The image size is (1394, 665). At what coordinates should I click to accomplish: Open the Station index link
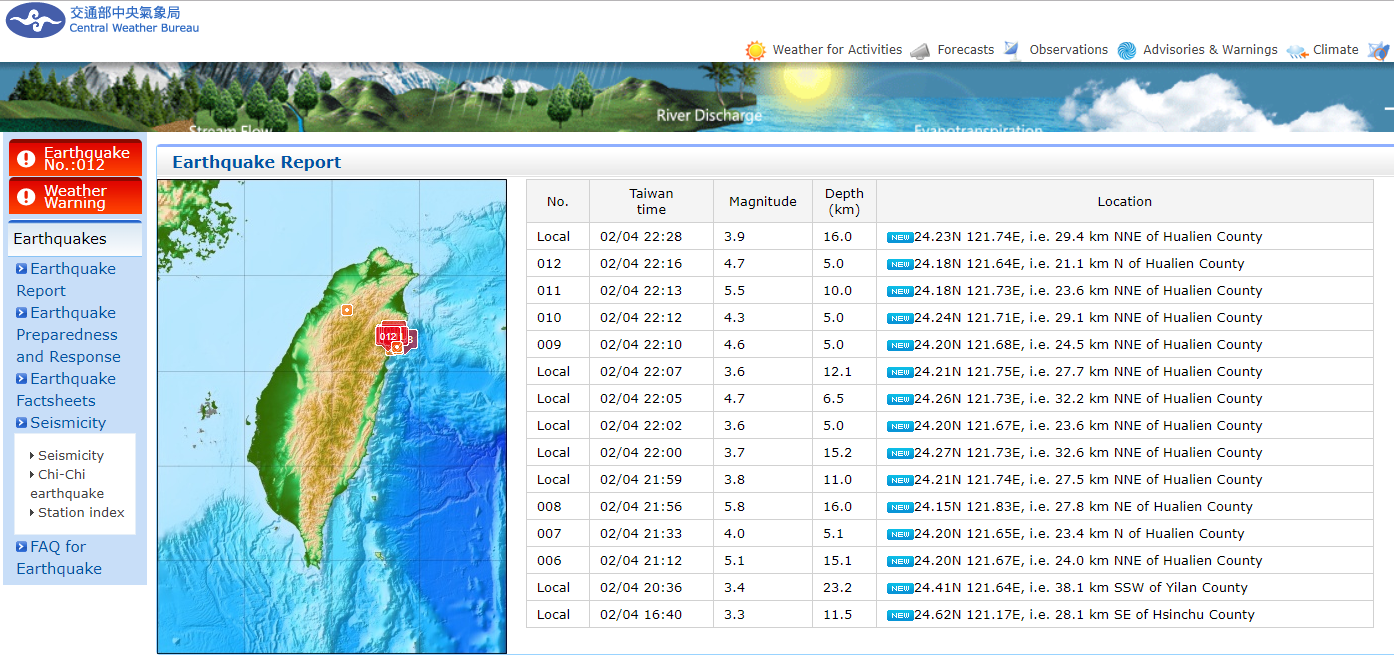81,513
